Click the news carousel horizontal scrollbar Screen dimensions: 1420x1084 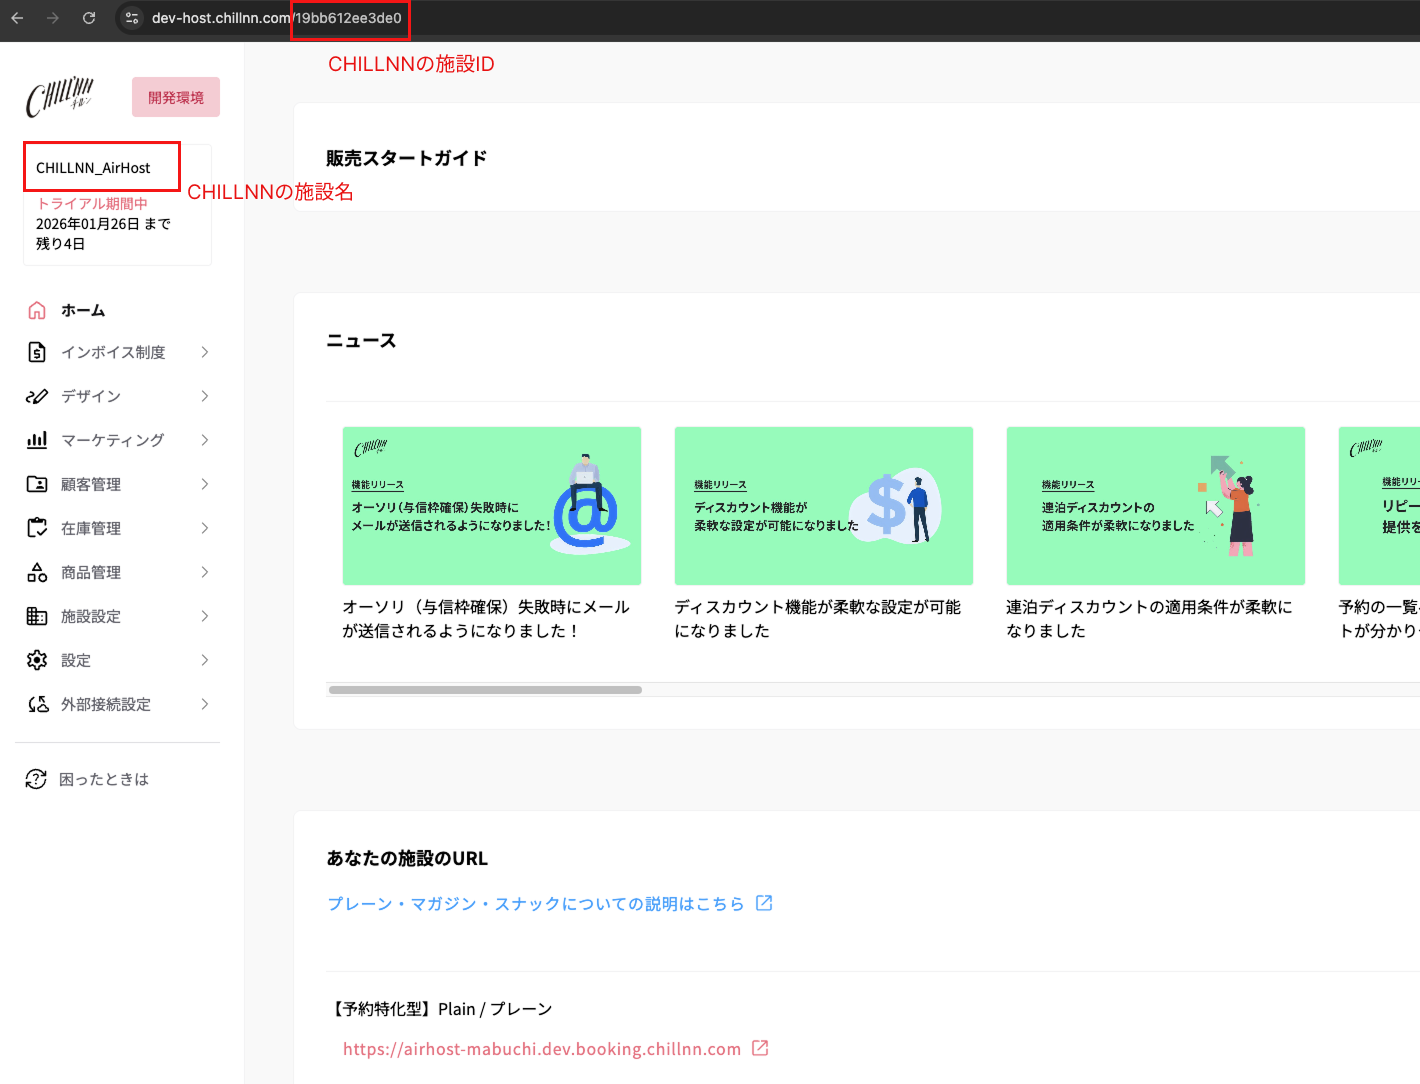coord(485,690)
